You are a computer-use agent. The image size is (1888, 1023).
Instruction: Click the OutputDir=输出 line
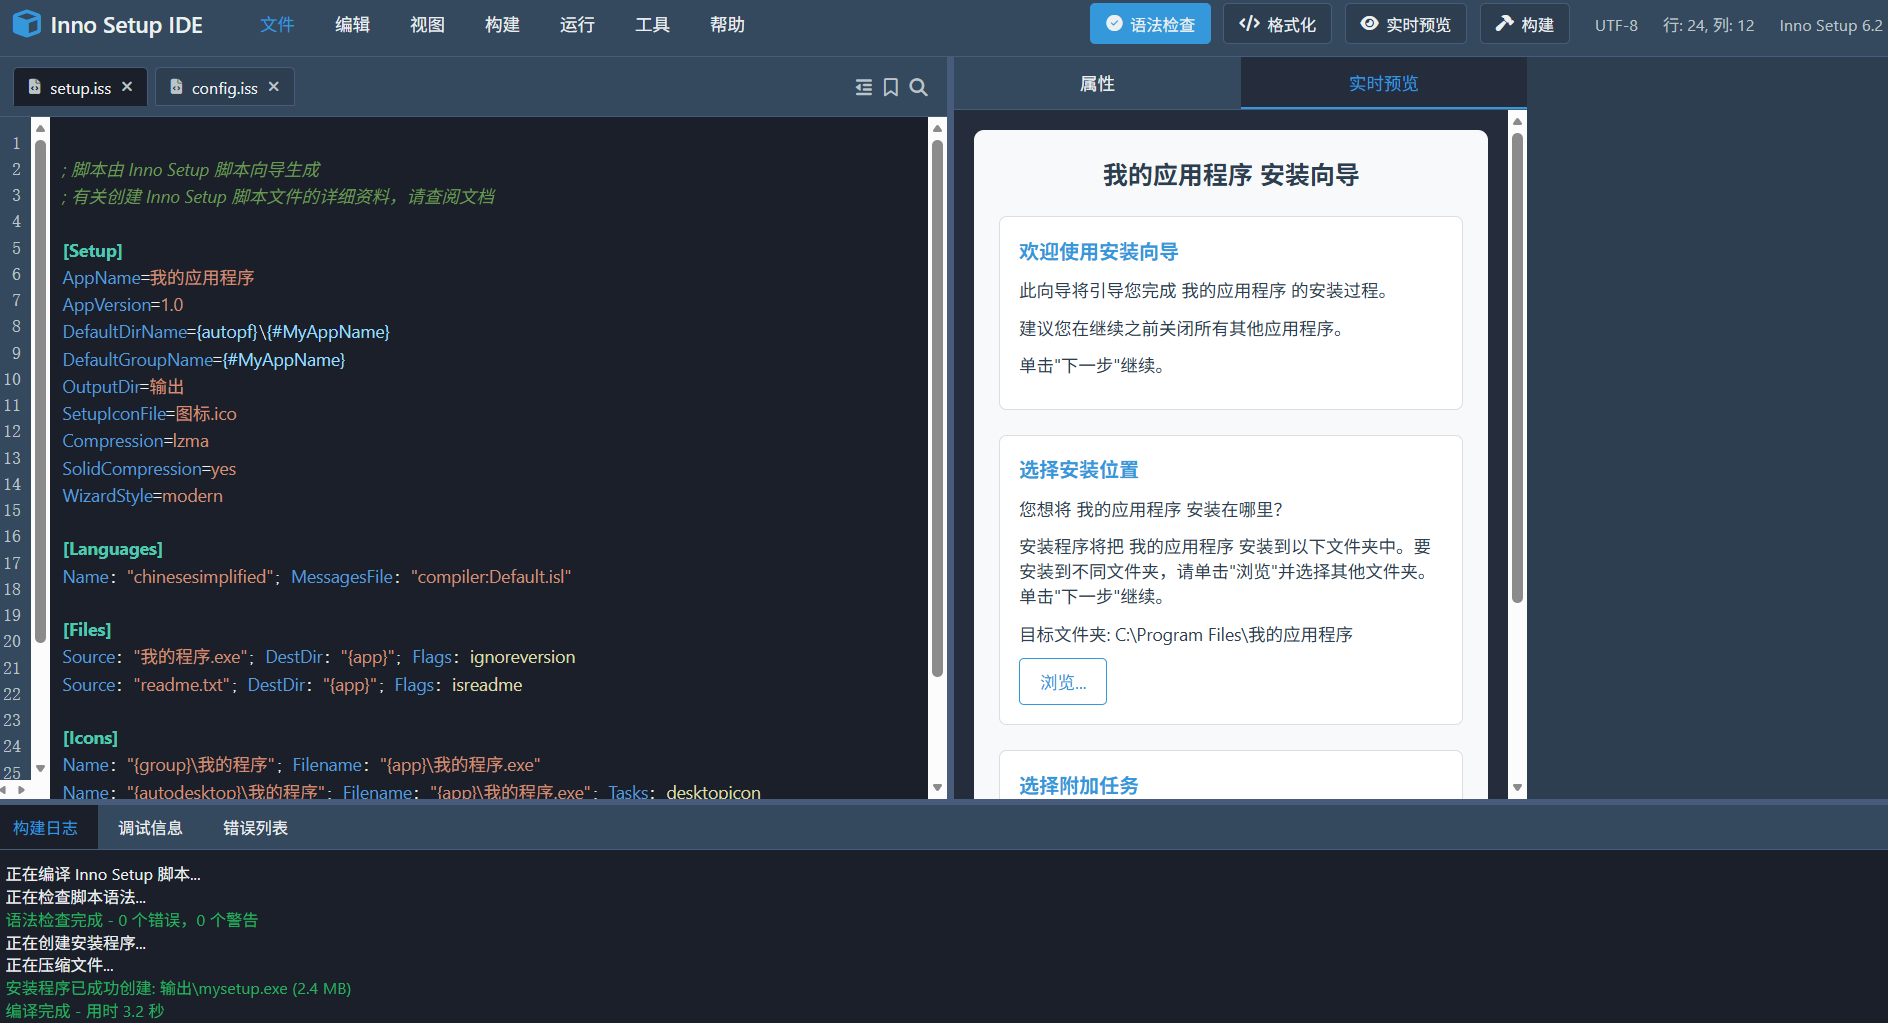pos(123,387)
